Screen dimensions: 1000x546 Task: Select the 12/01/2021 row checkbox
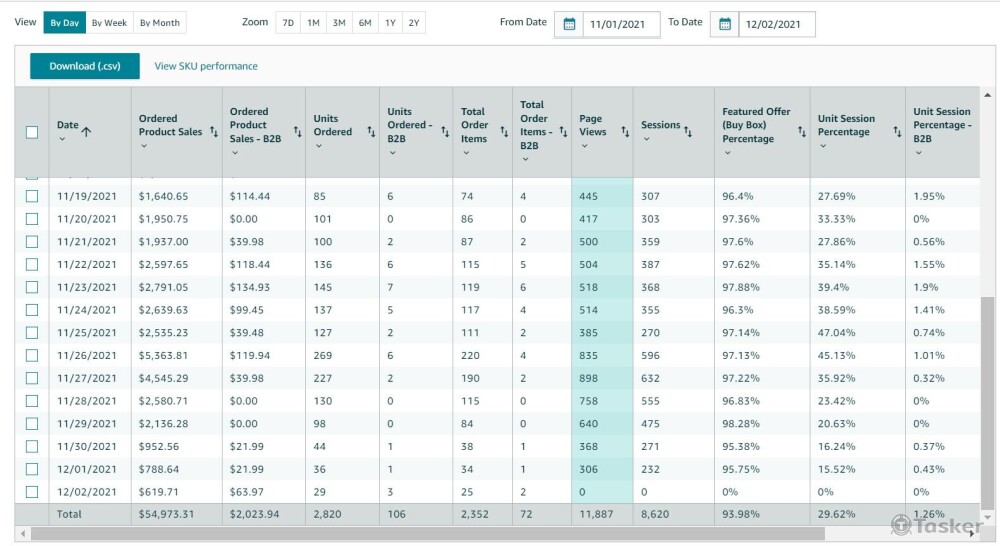32,469
